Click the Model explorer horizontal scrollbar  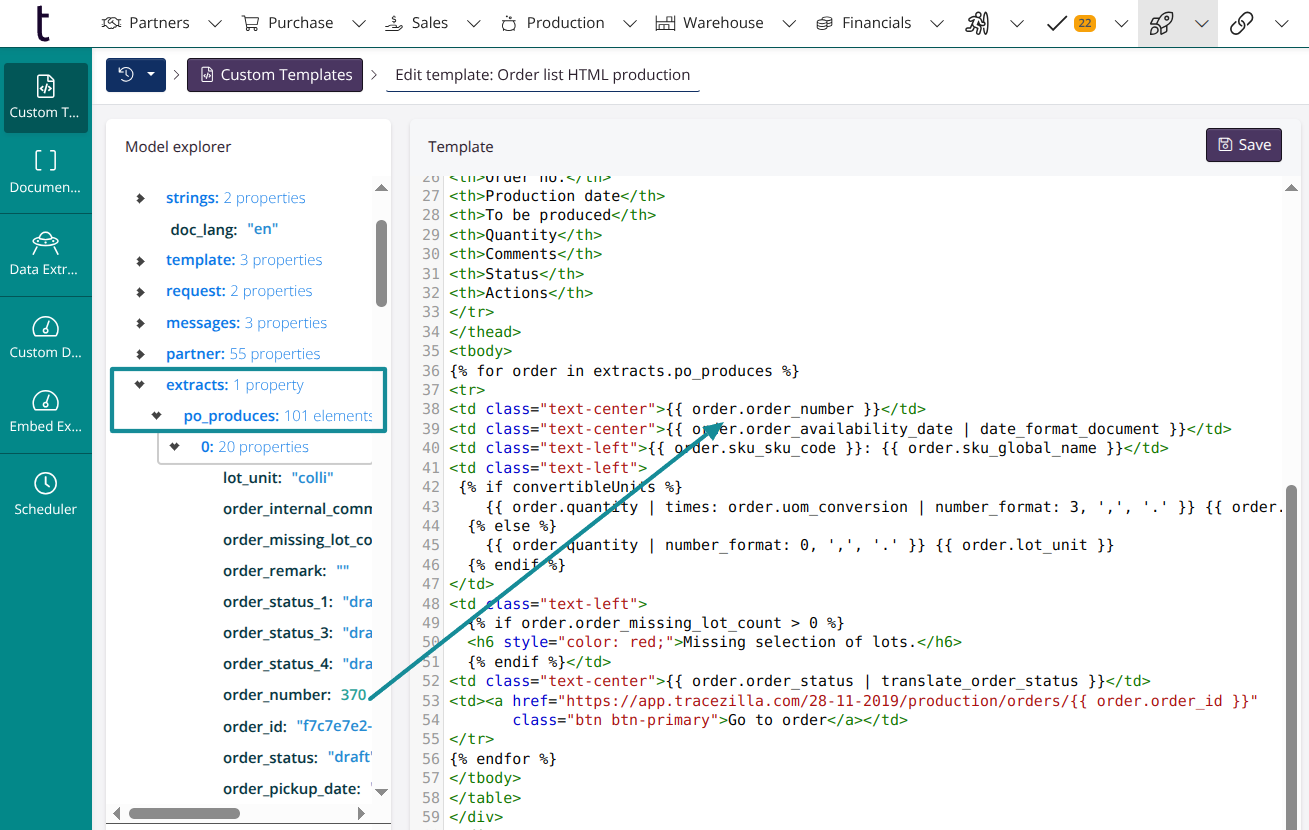tap(184, 813)
